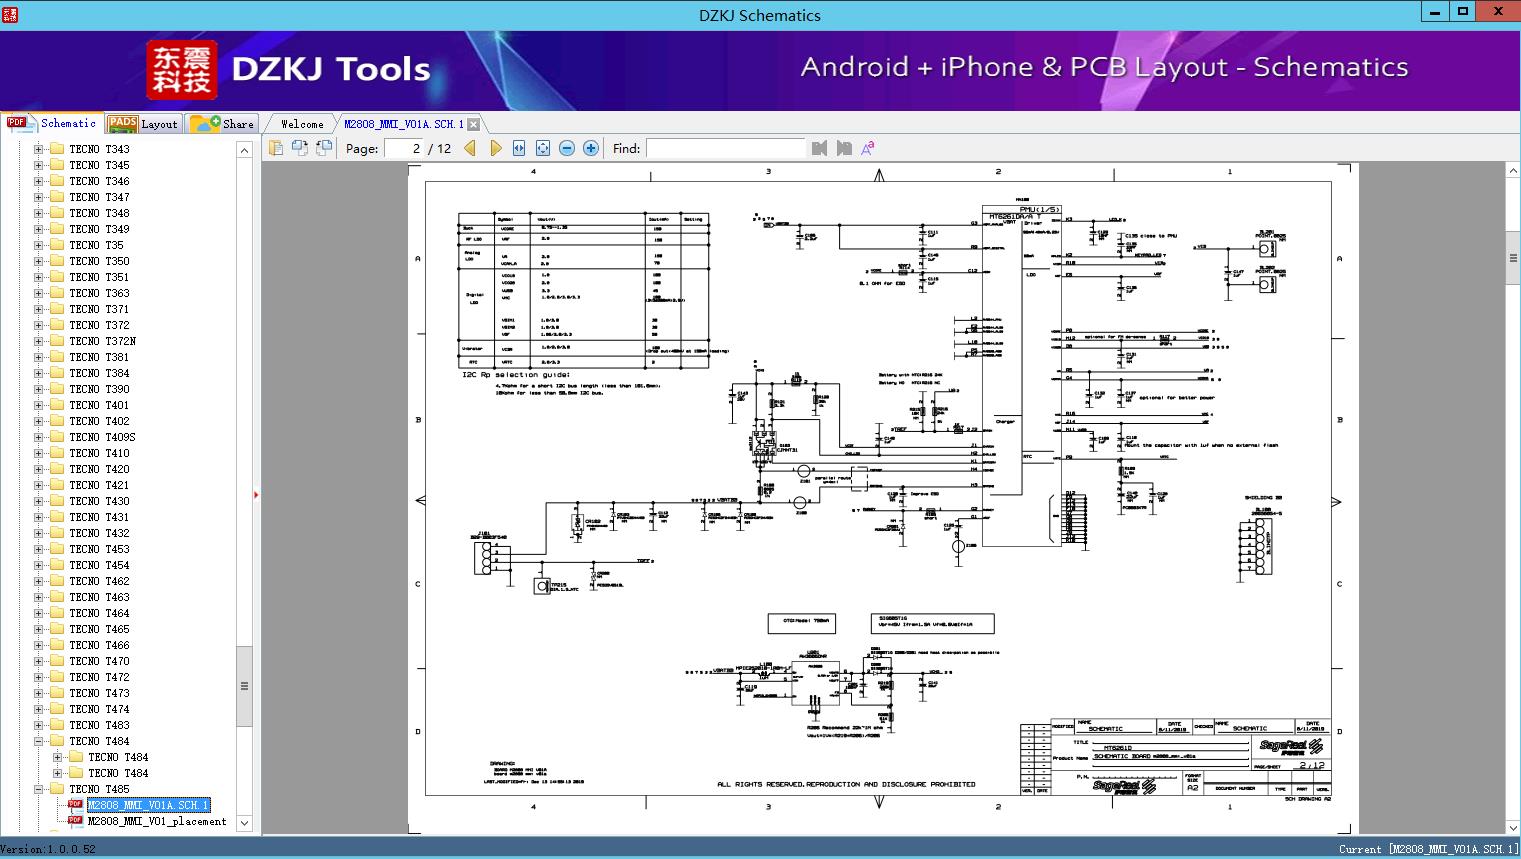1521x859 pixels.
Task: Switch to the PADS Layout tab
Action: point(143,123)
